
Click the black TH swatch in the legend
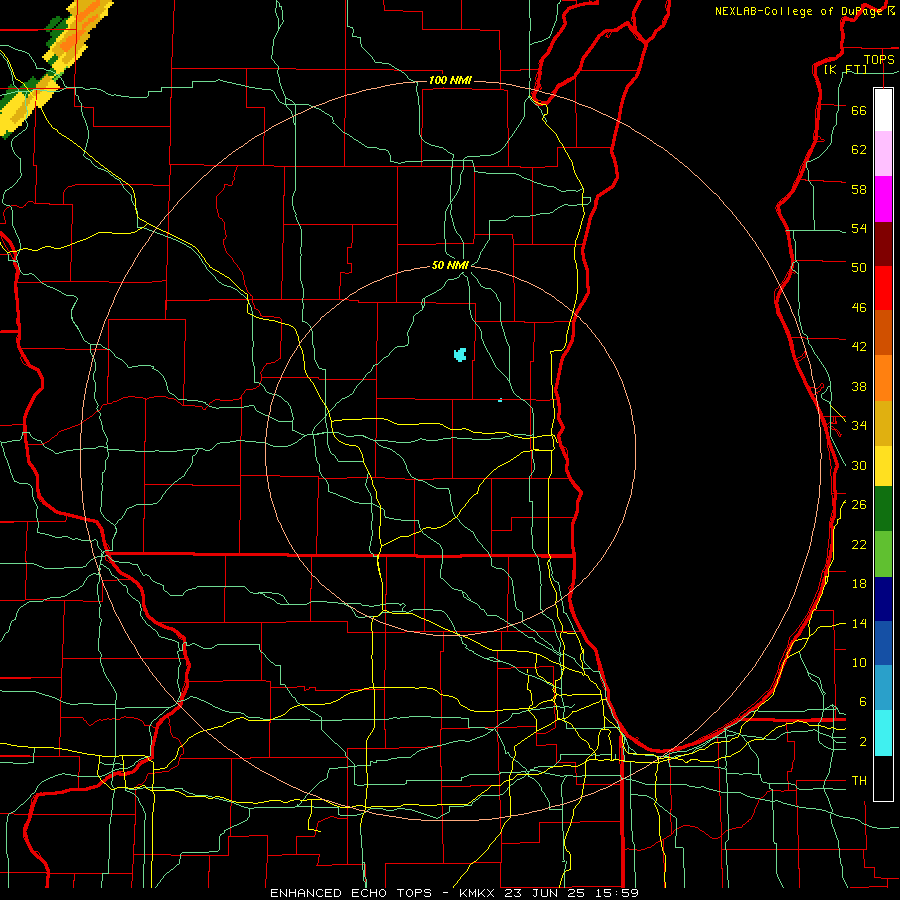pos(883,778)
